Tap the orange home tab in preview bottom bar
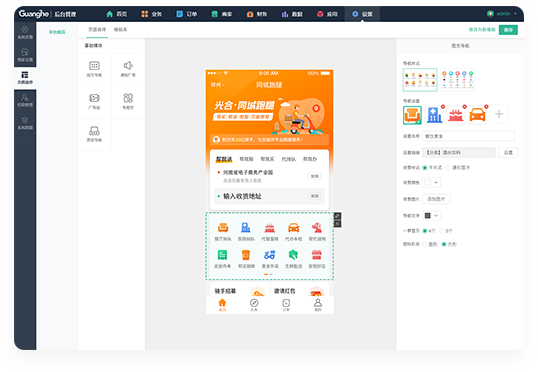The image size is (538, 372). click(x=222, y=305)
